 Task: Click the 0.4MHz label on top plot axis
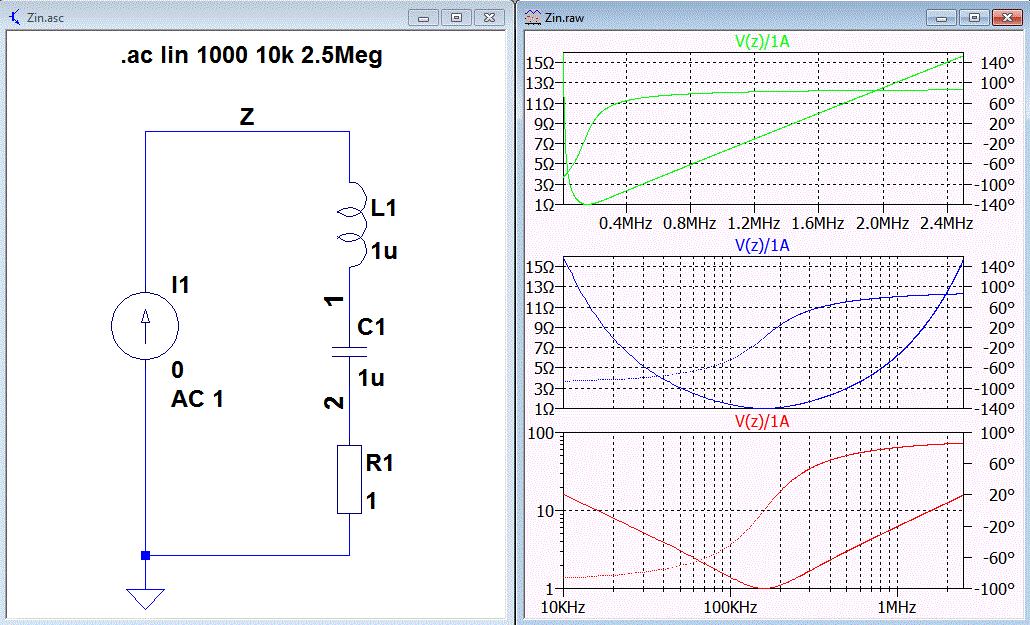click(x=625, y=223)
